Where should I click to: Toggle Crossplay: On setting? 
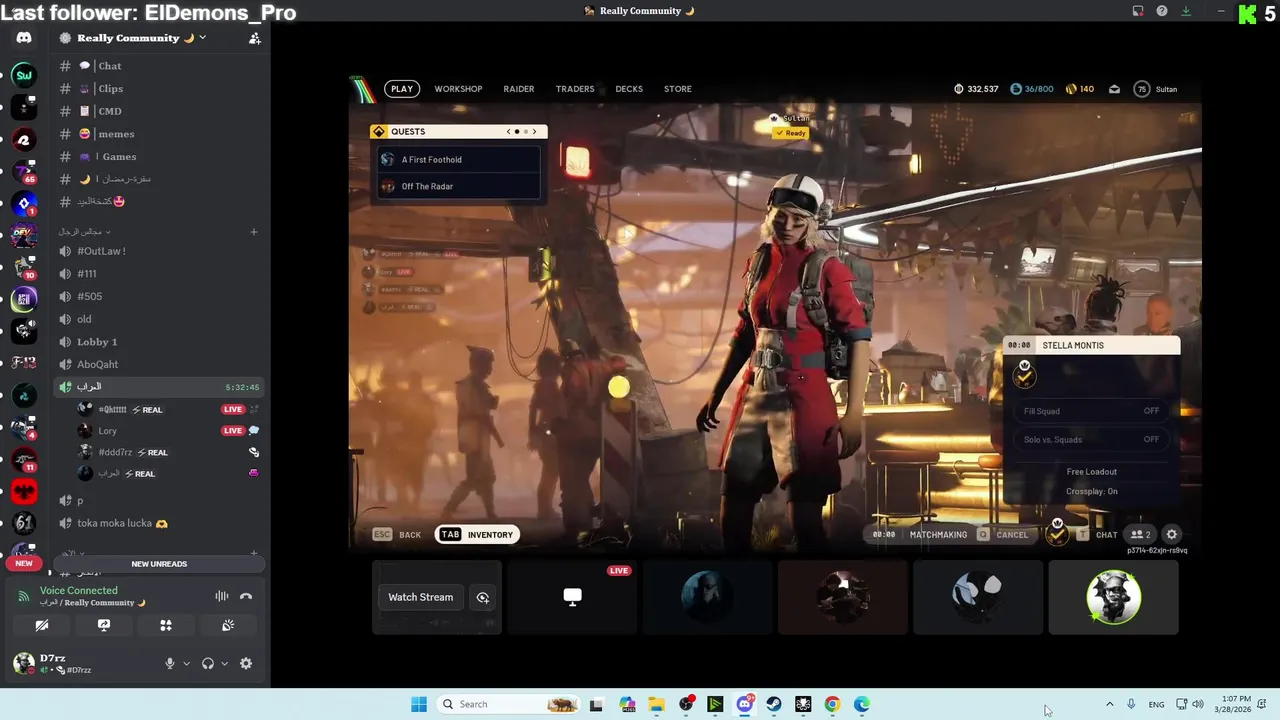(1092, 491)
